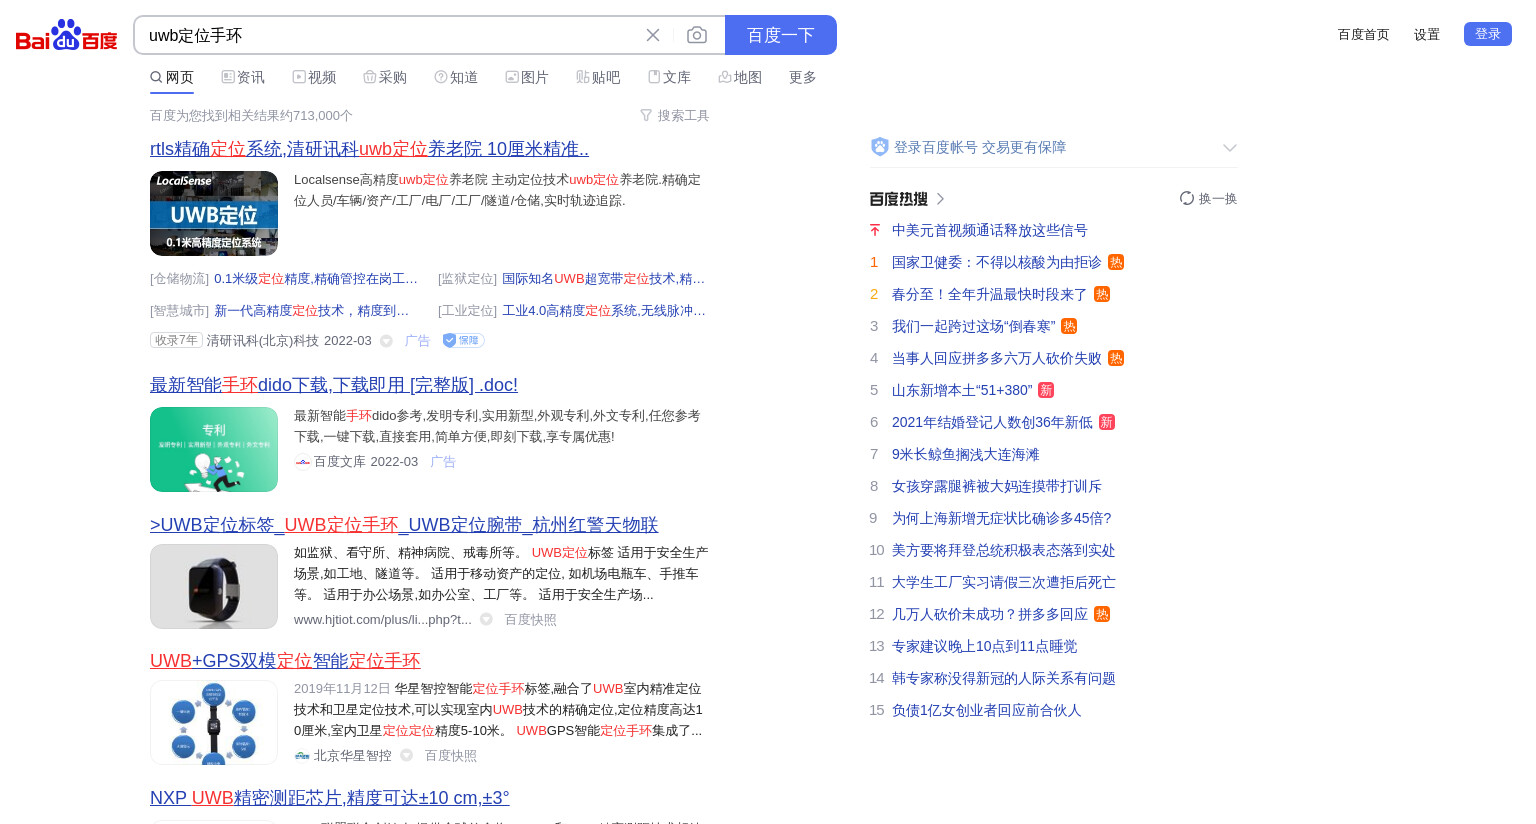The image size is (1536, 824).
Task: Clear the search box with the X icon
Action: click(x=653, y=35)
